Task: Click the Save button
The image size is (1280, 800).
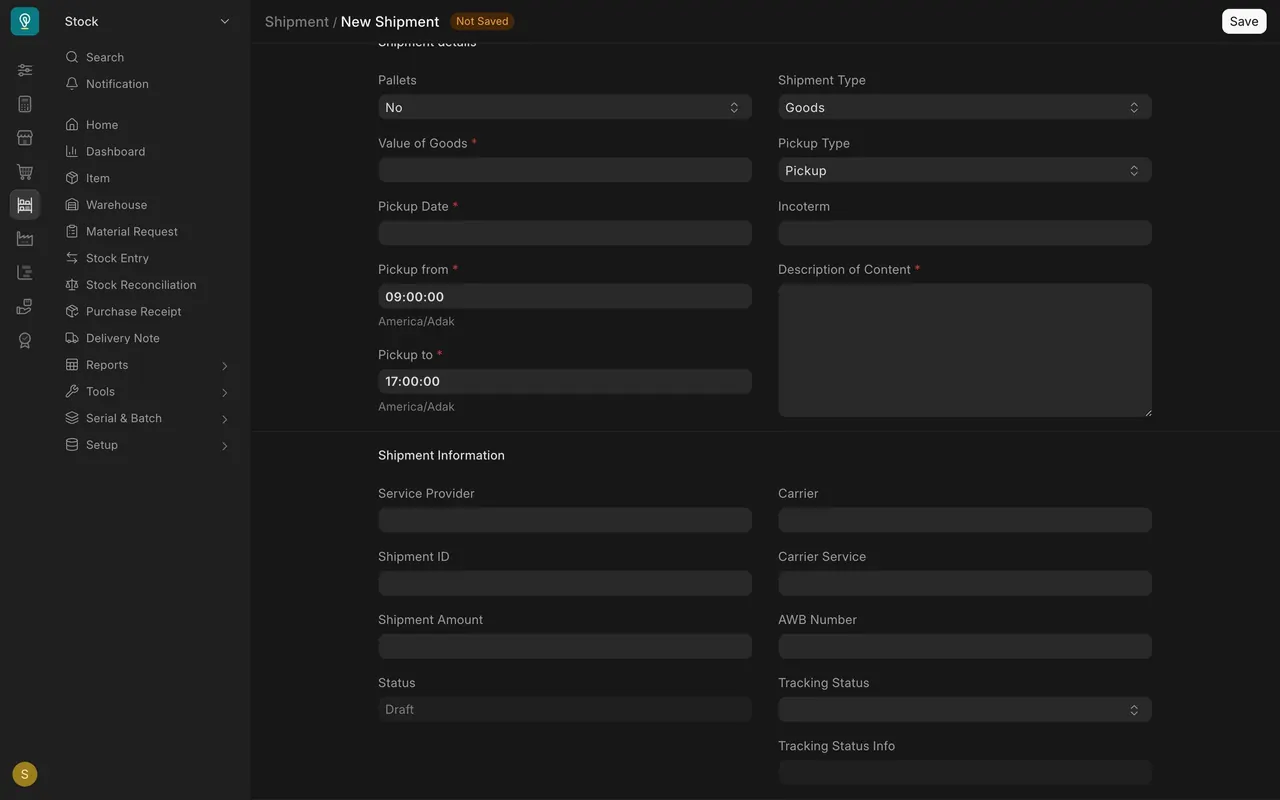Action: click(1244, 21)
